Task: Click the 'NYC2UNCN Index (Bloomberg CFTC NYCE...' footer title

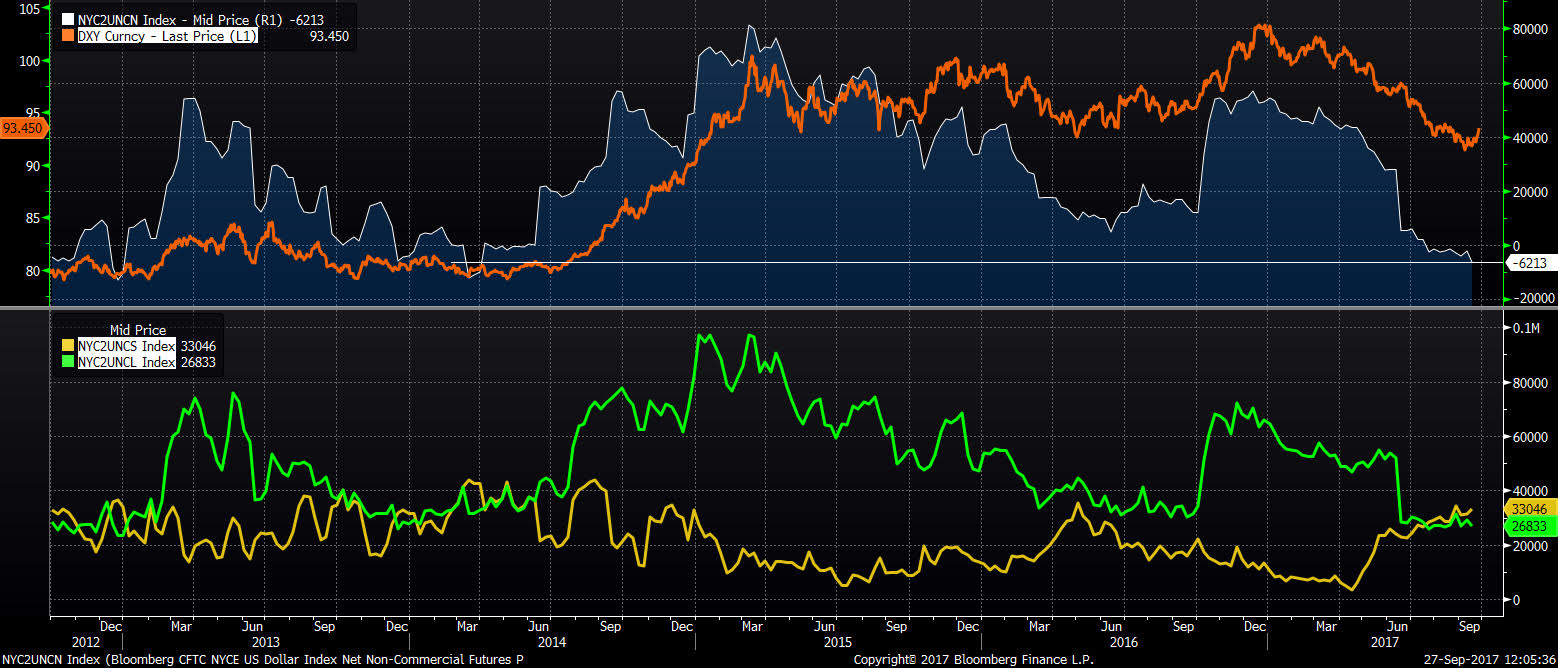Action: coord(261,660)
